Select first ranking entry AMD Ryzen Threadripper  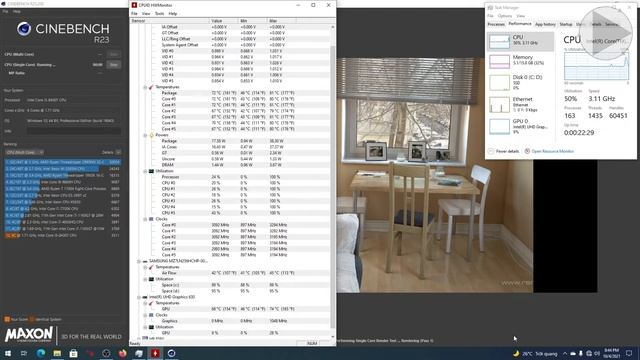coord(63,162)
